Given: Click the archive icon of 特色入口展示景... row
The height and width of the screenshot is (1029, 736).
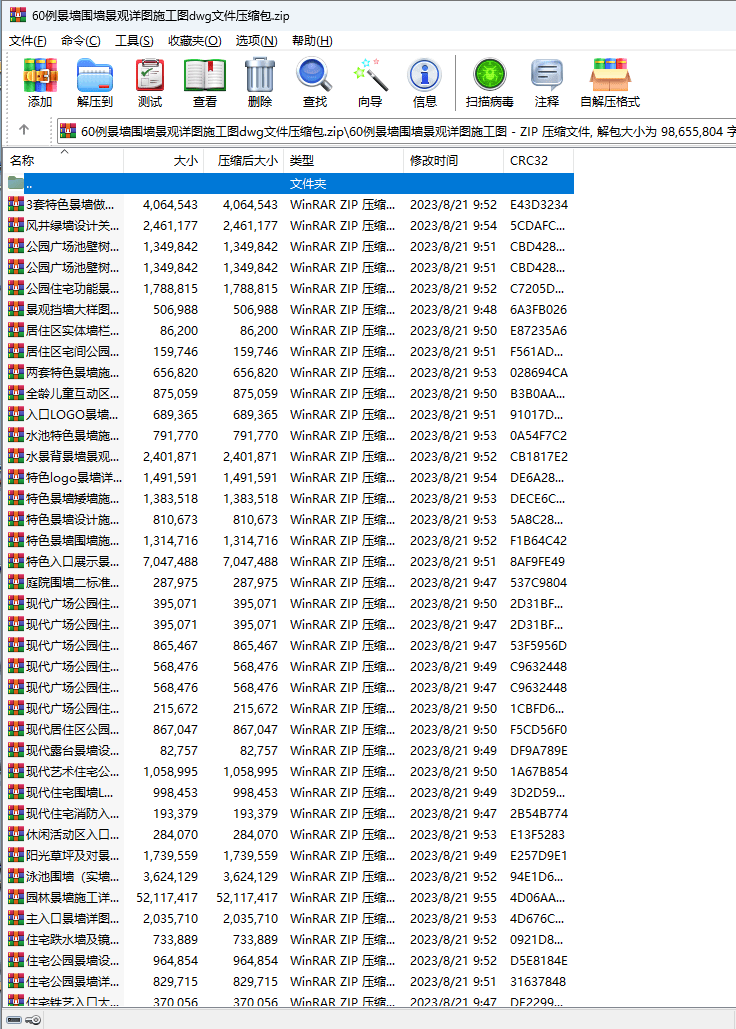Looking at the screenshot, I should [x=16, y=561].
